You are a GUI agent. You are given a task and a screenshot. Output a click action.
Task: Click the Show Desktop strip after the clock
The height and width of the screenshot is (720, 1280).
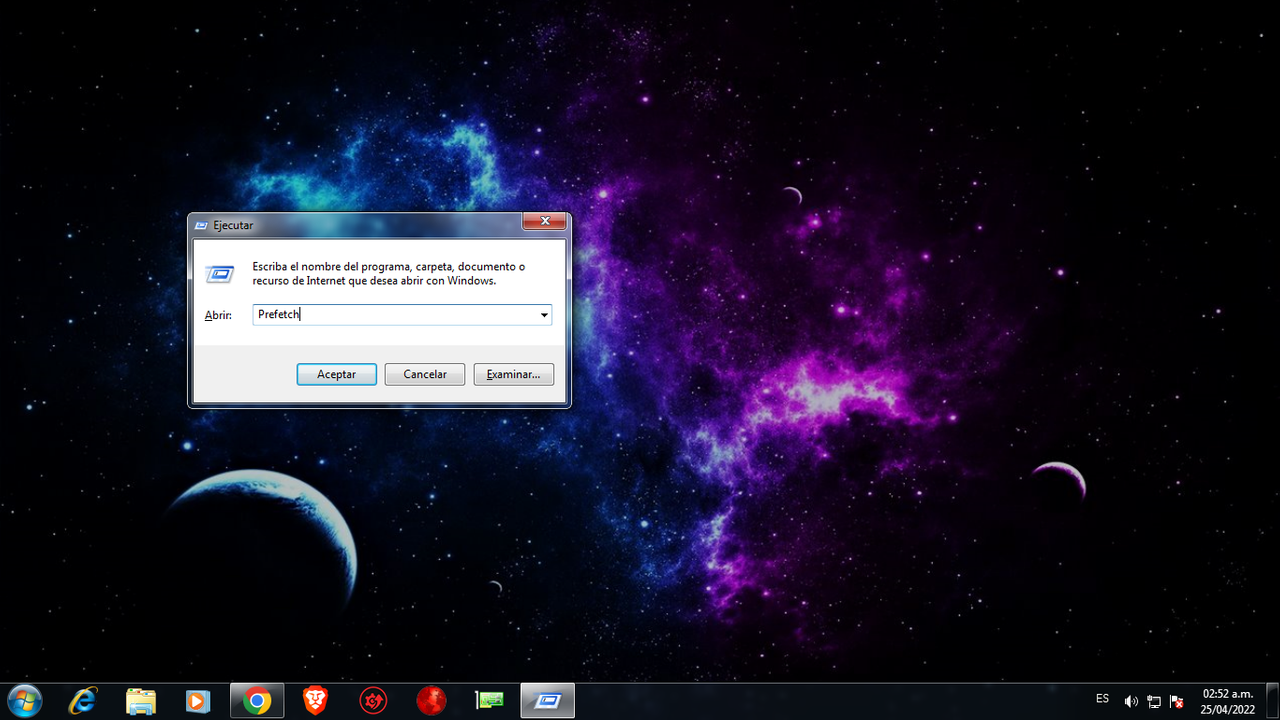point(1273,701)
